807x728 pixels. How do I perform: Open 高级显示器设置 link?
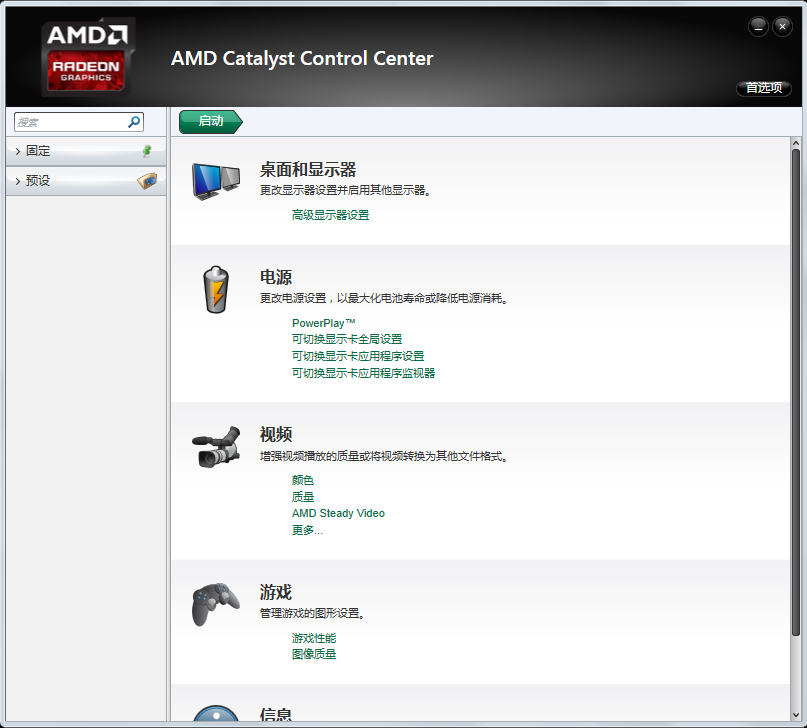click(x=330, y=215)
